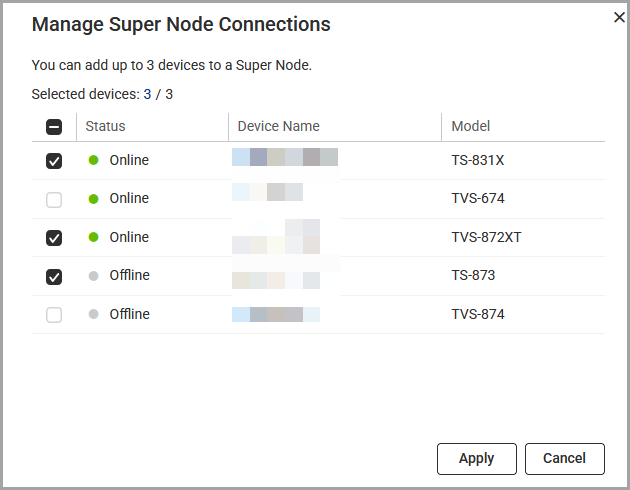Sort by the Status column header
The width and height of the screenshot is (630, 490).
[105, 126]
